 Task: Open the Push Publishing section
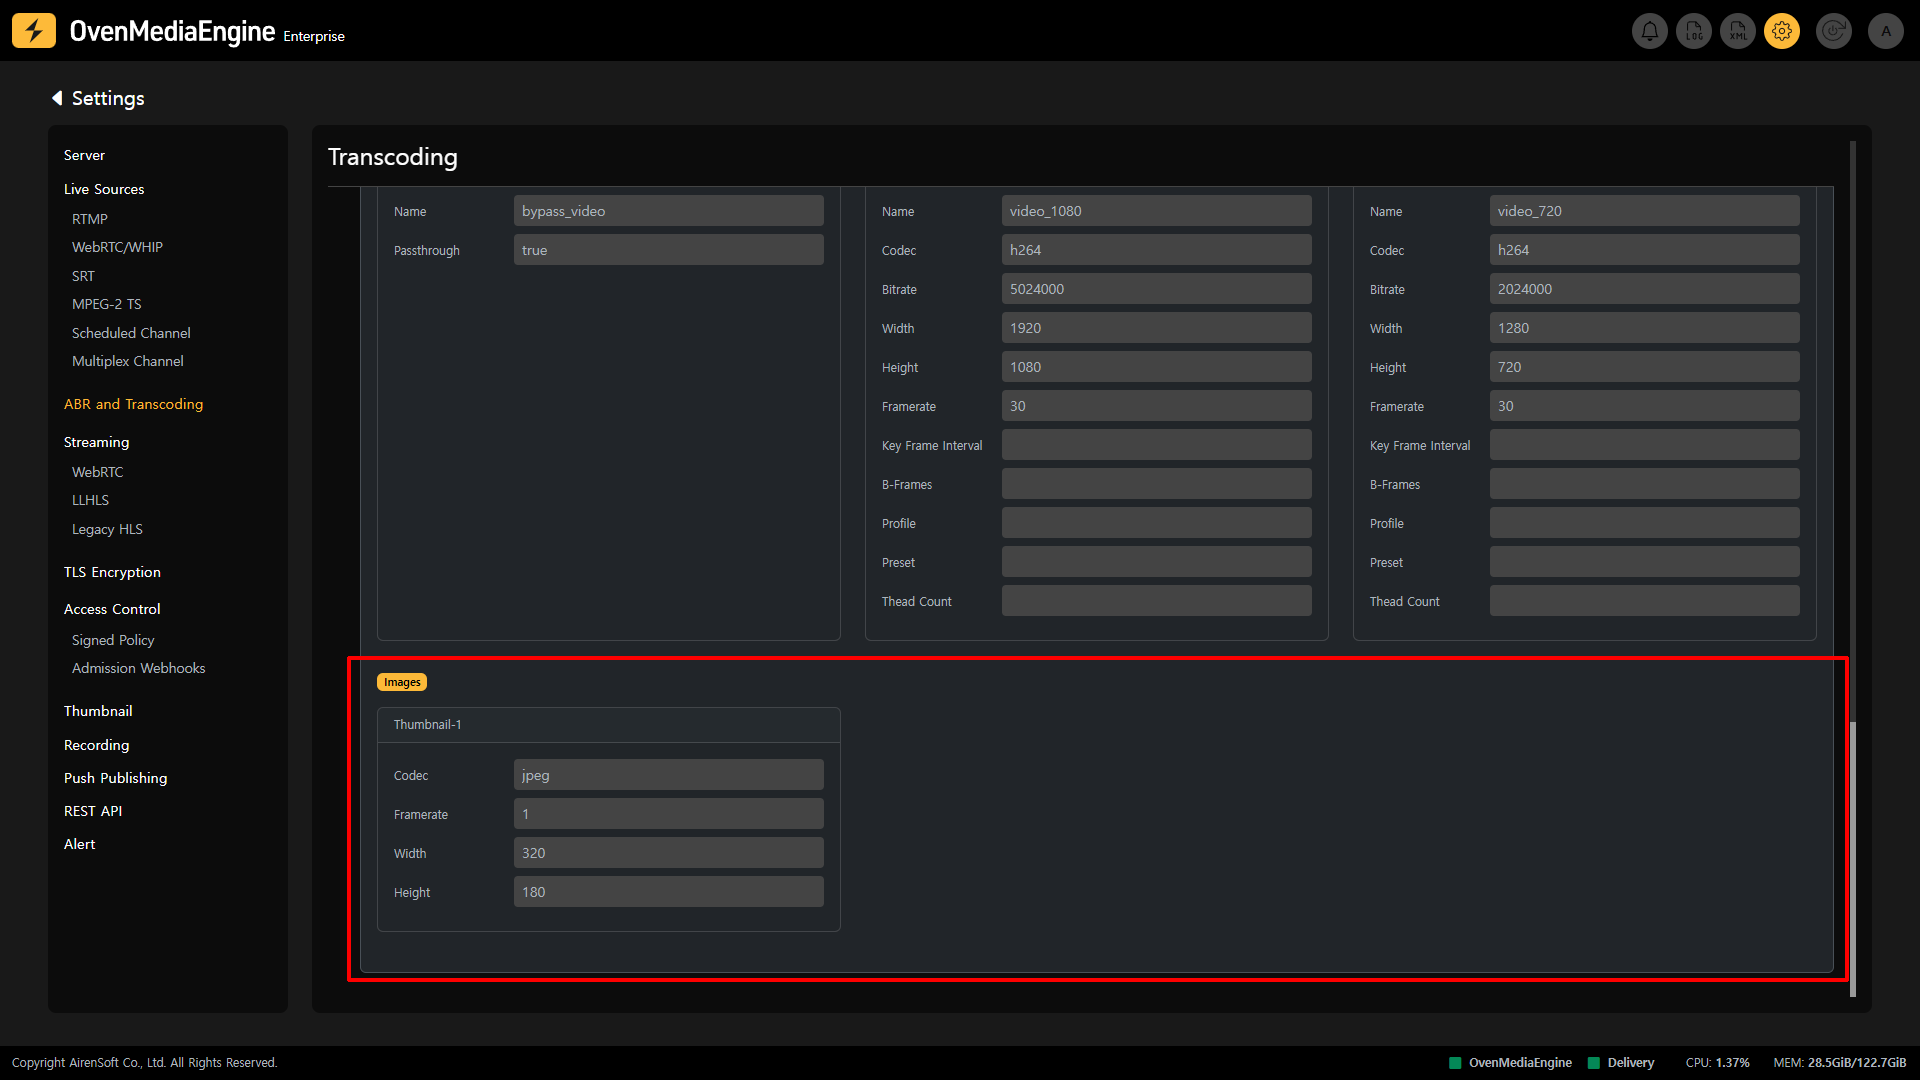coord(115,778)
